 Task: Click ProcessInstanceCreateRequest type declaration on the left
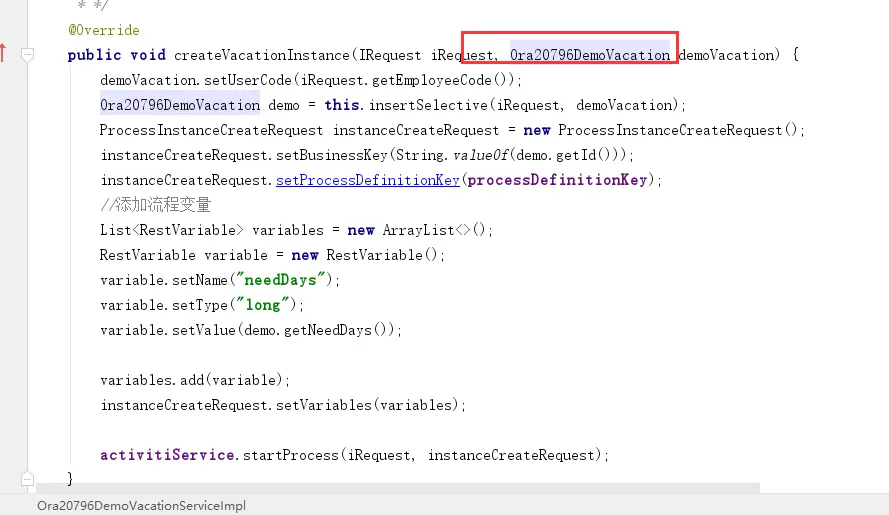pyautogui.click(x=211, y=130)
